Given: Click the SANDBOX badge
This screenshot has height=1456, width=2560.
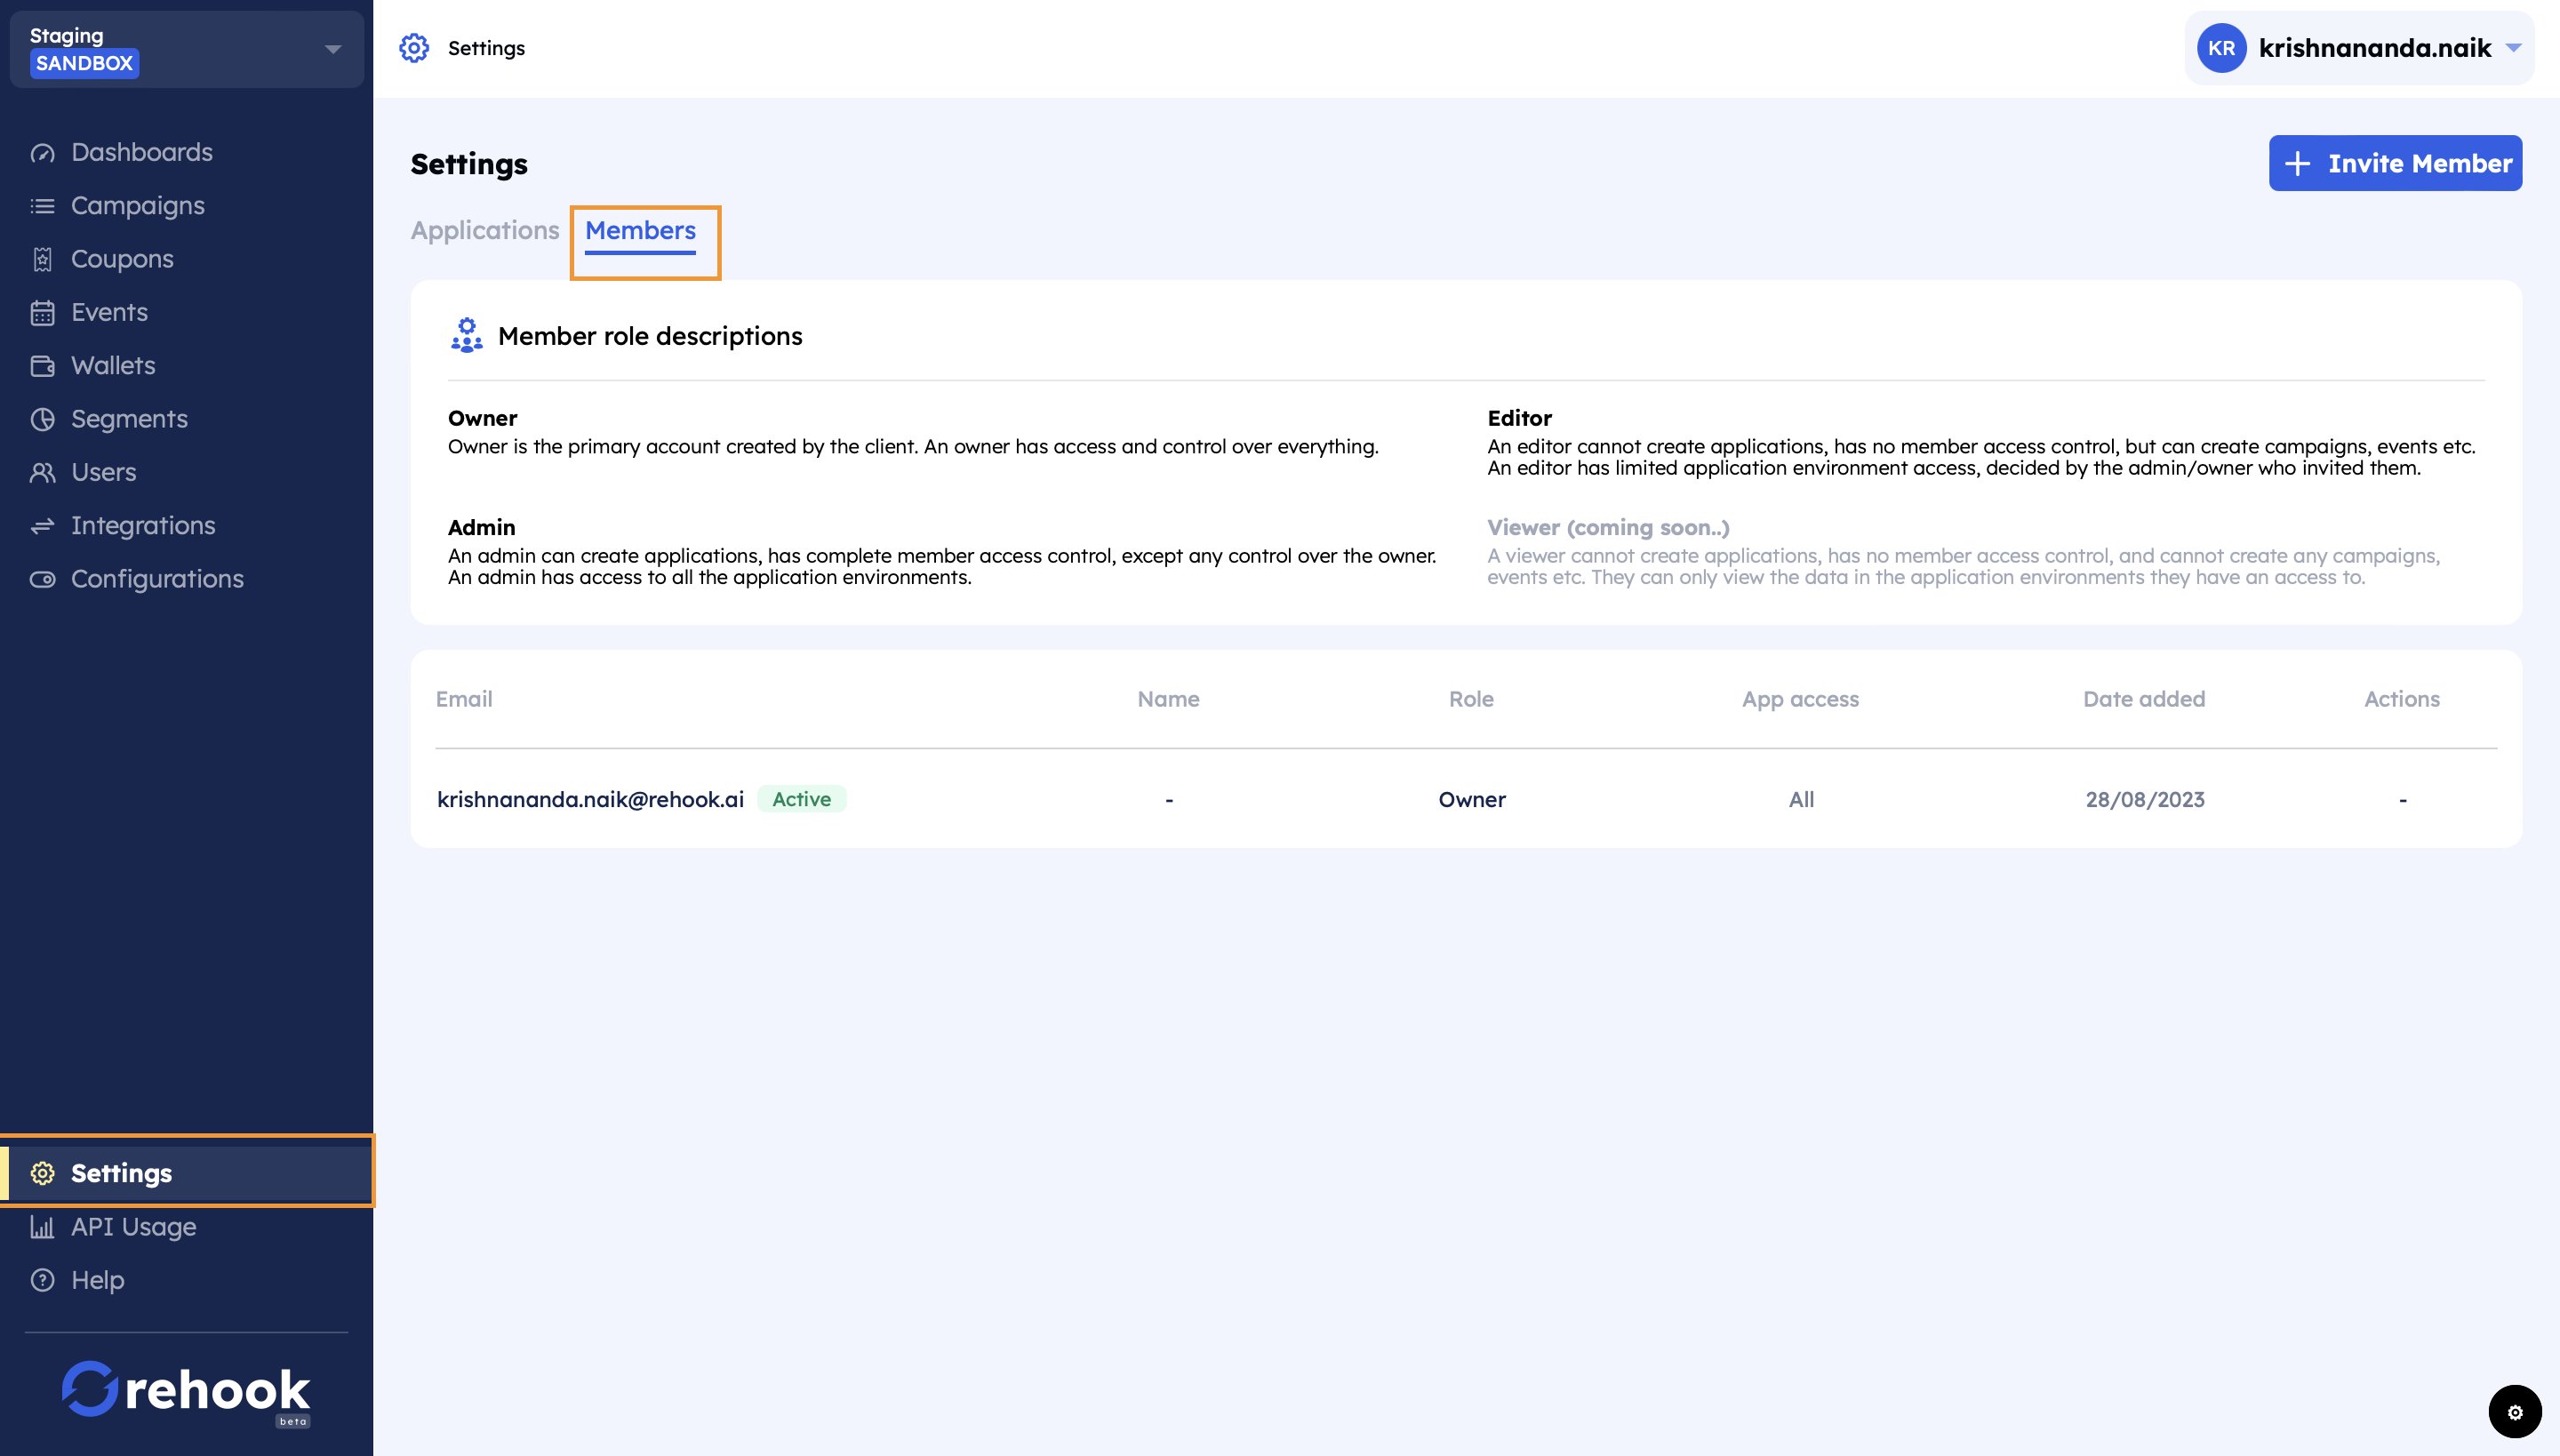Looking at the screenshot, I should (x=84, y=63).
